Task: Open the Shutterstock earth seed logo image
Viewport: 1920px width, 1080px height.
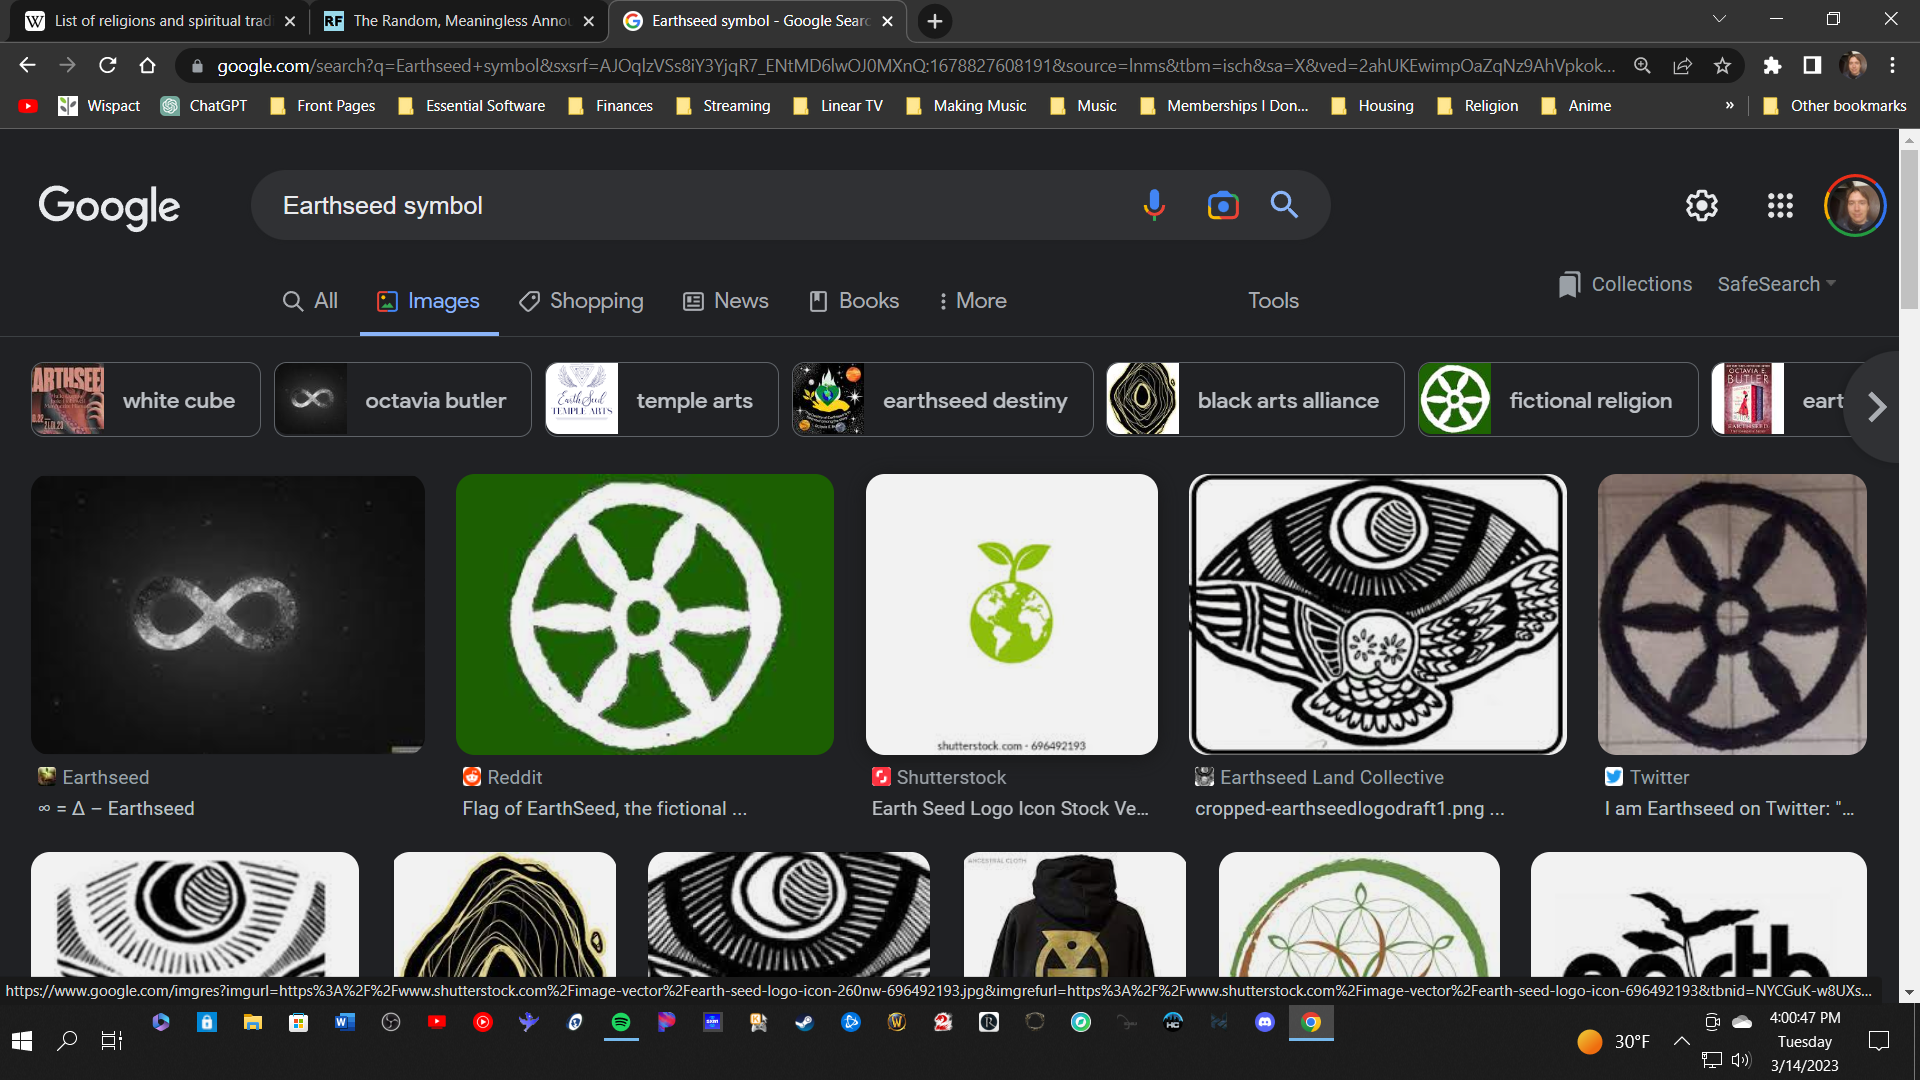Action: [x=1011, y=614]
